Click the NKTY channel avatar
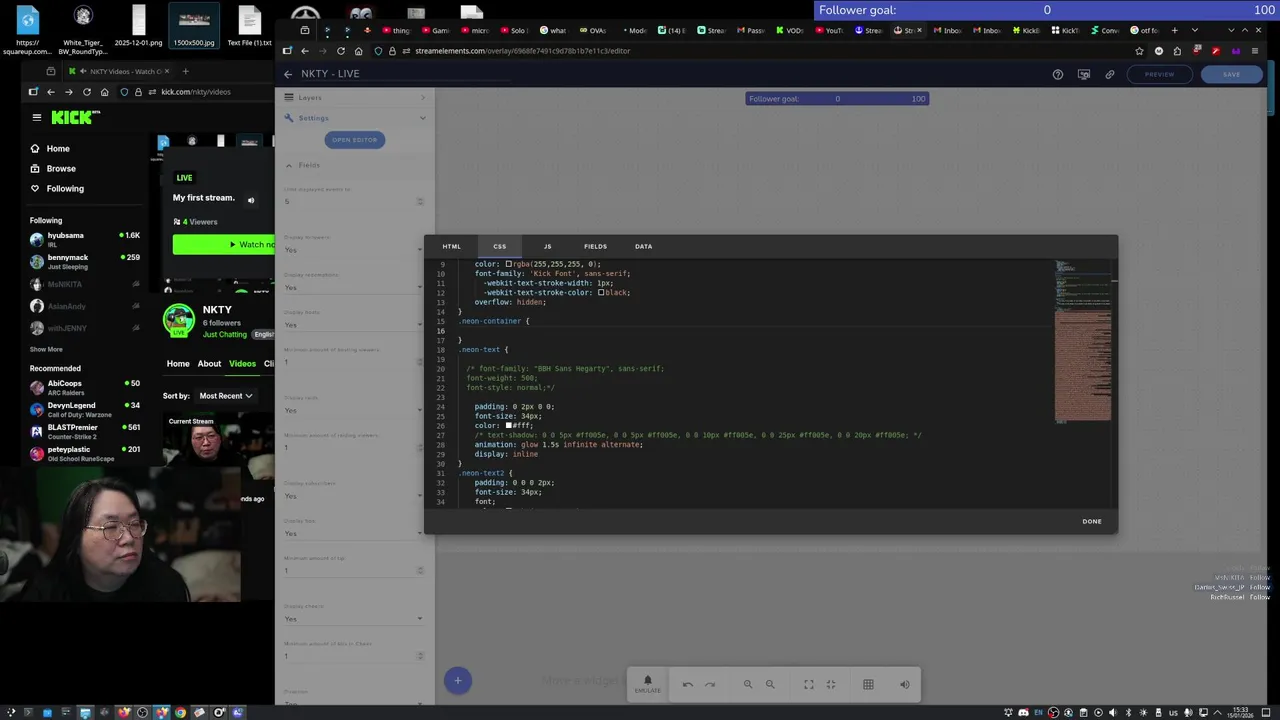 (179, 319)
